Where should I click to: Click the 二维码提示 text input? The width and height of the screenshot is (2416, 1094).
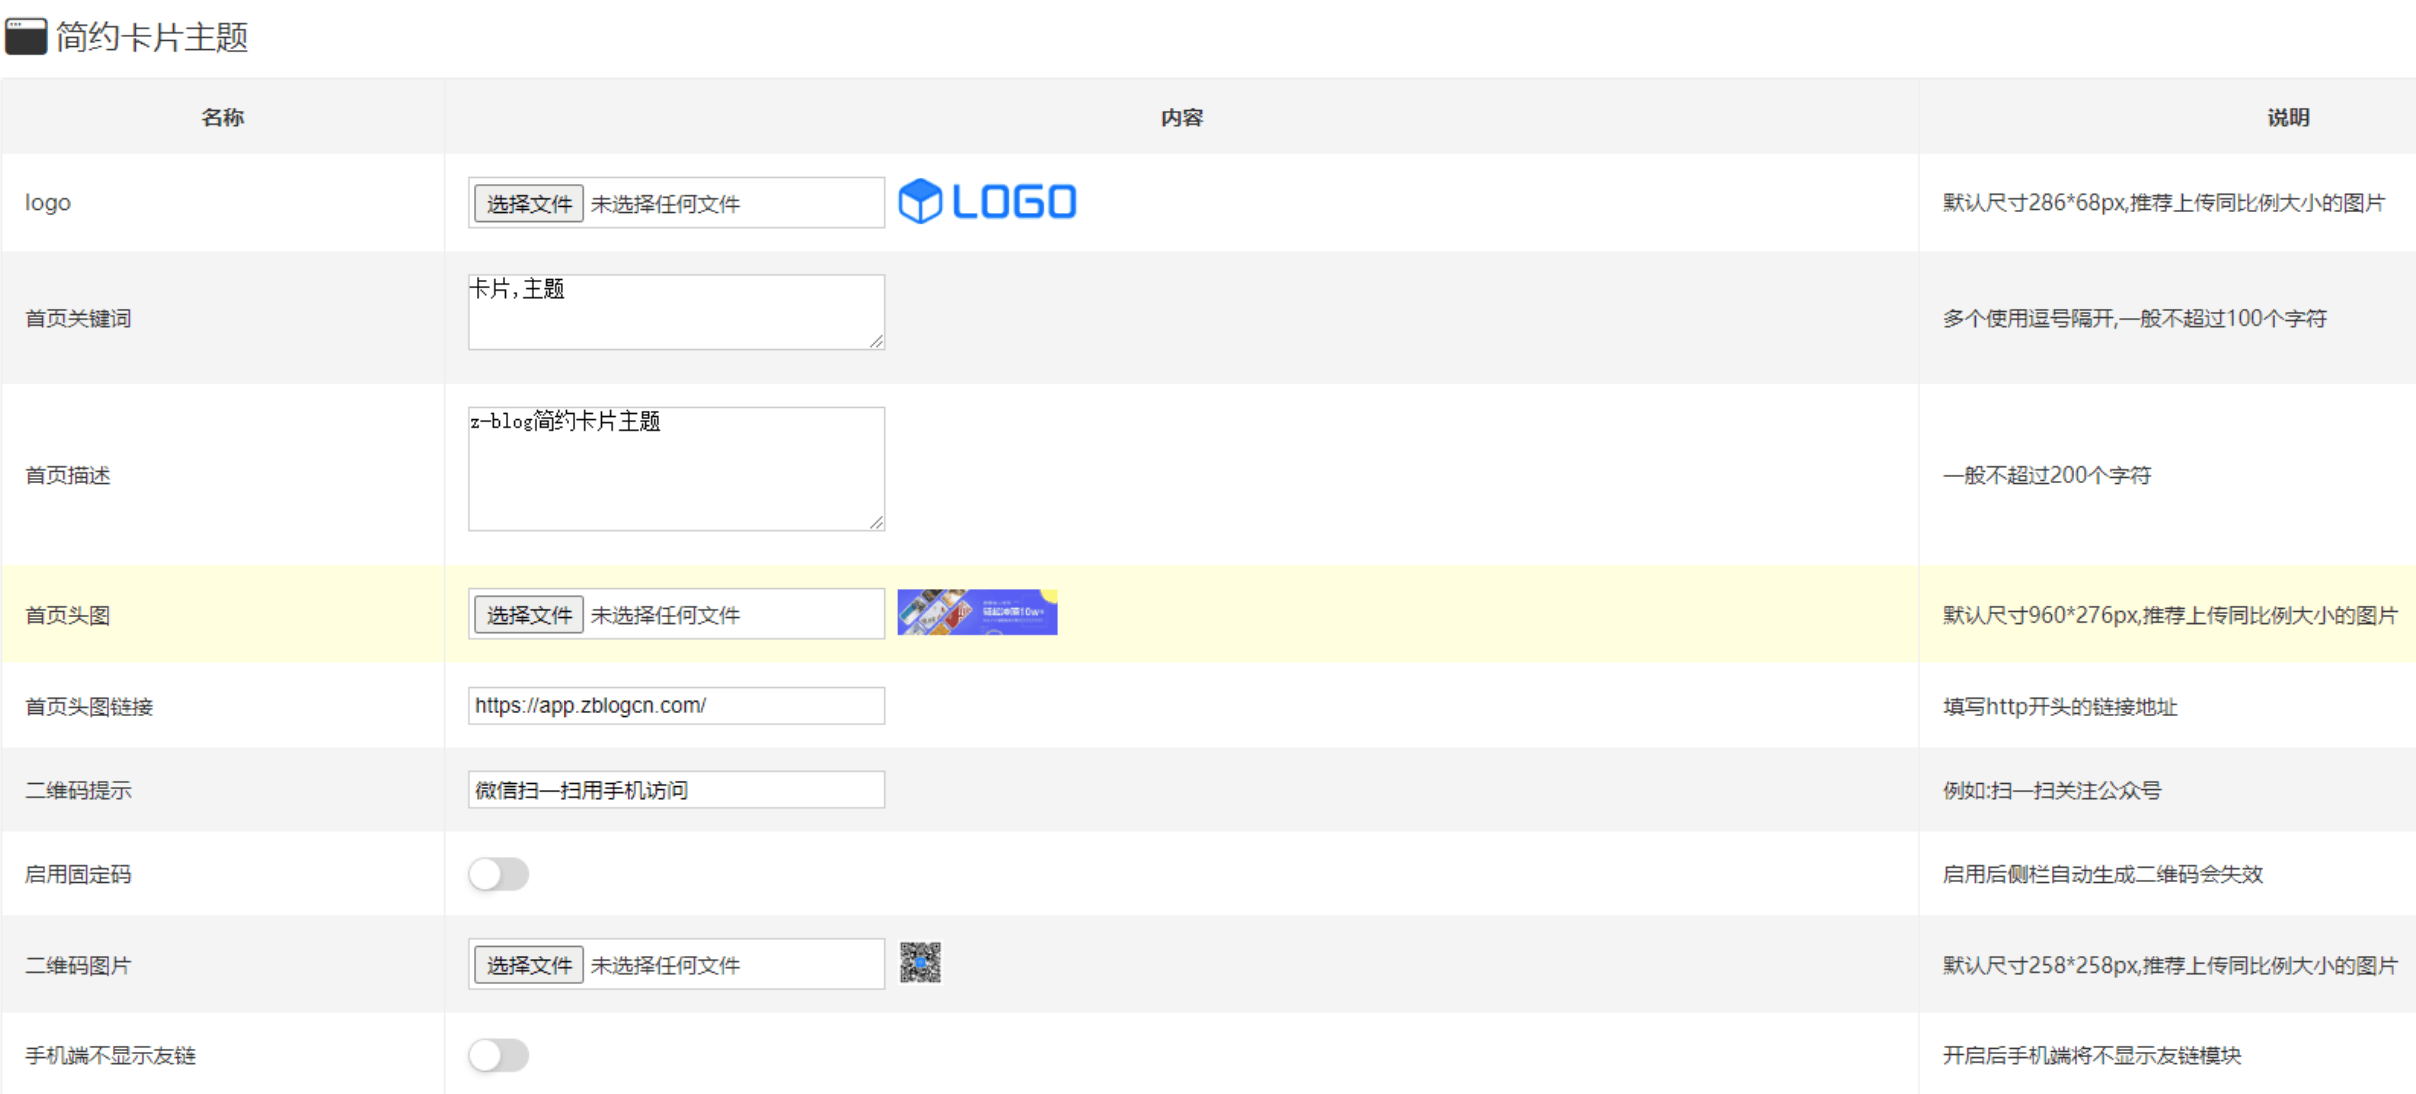676,790
